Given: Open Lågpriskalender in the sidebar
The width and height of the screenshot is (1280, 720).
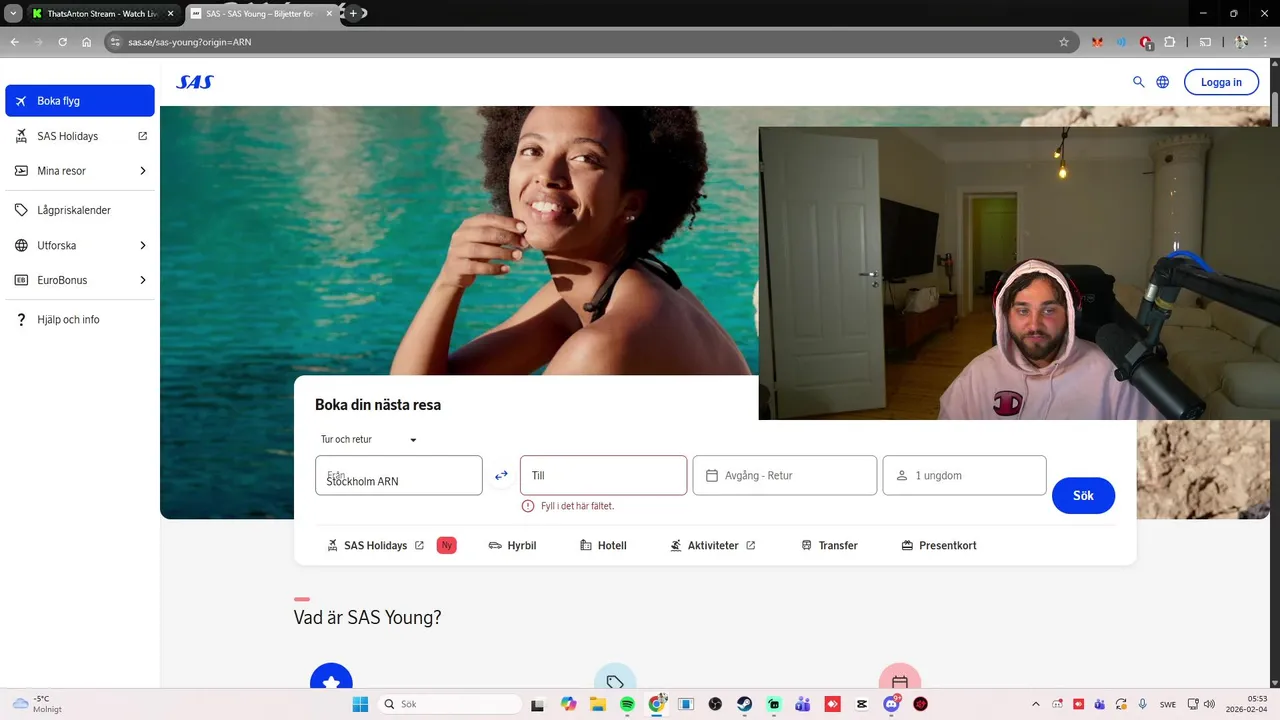Looking at the screenshot, I should (x=80, y=210).
